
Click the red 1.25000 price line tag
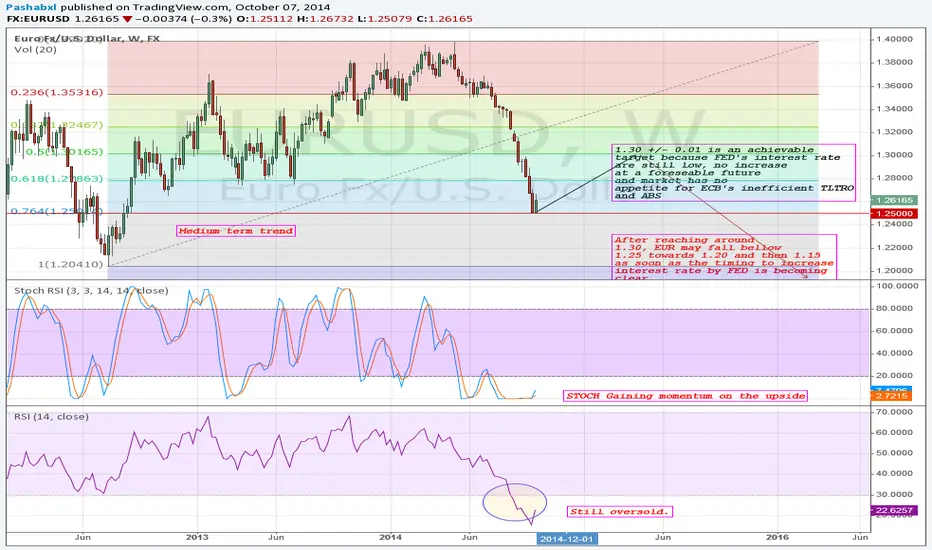(894, 213)
